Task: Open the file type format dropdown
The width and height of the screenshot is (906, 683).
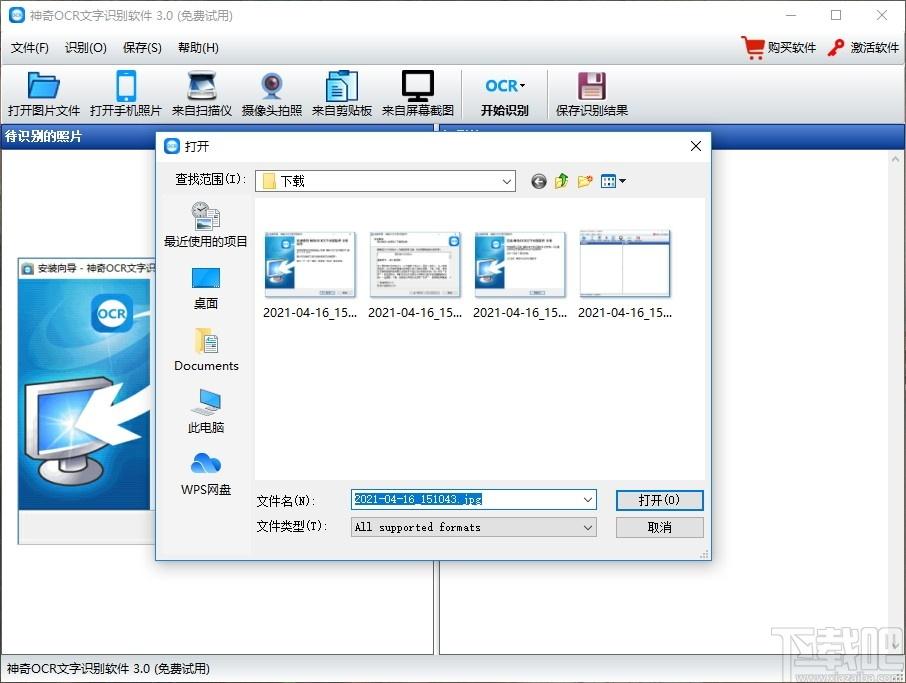Action: pyautogui.click(x=474, y=527)
